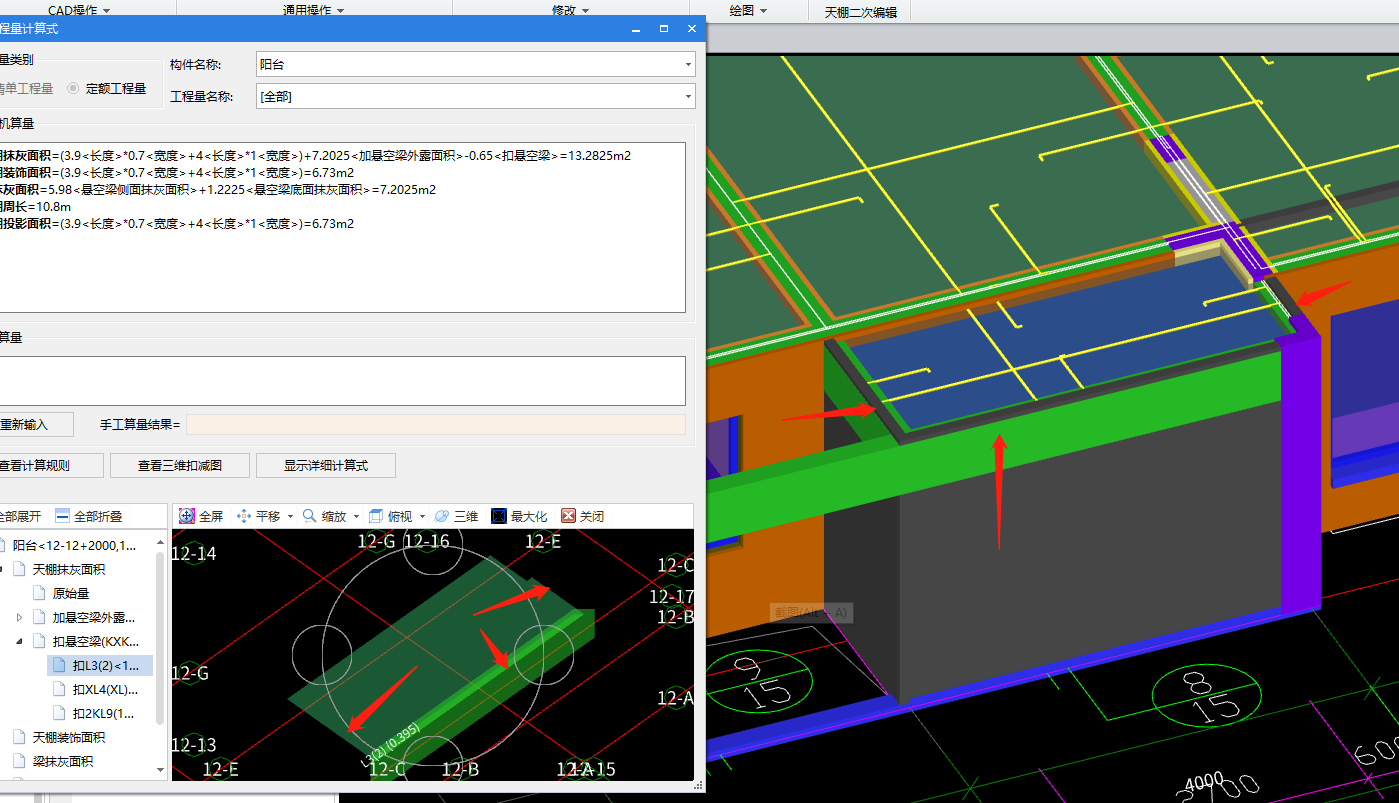Open the 天棚二次编辑 menu

tap(860, 12)
